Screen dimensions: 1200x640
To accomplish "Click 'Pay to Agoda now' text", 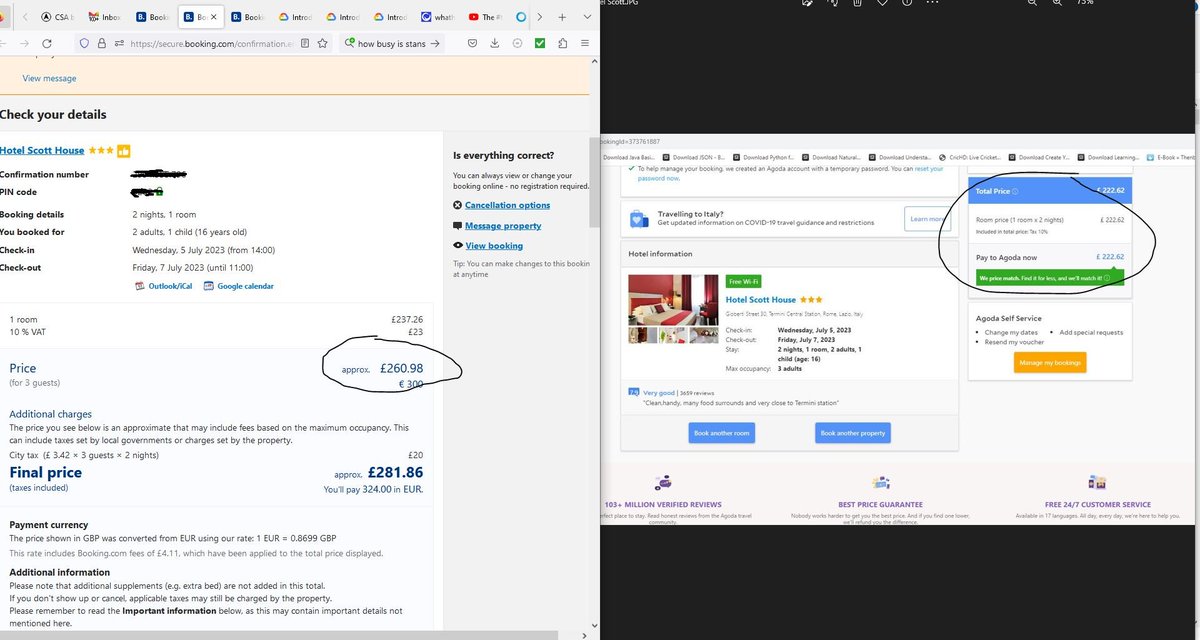I will point(1005,257).
